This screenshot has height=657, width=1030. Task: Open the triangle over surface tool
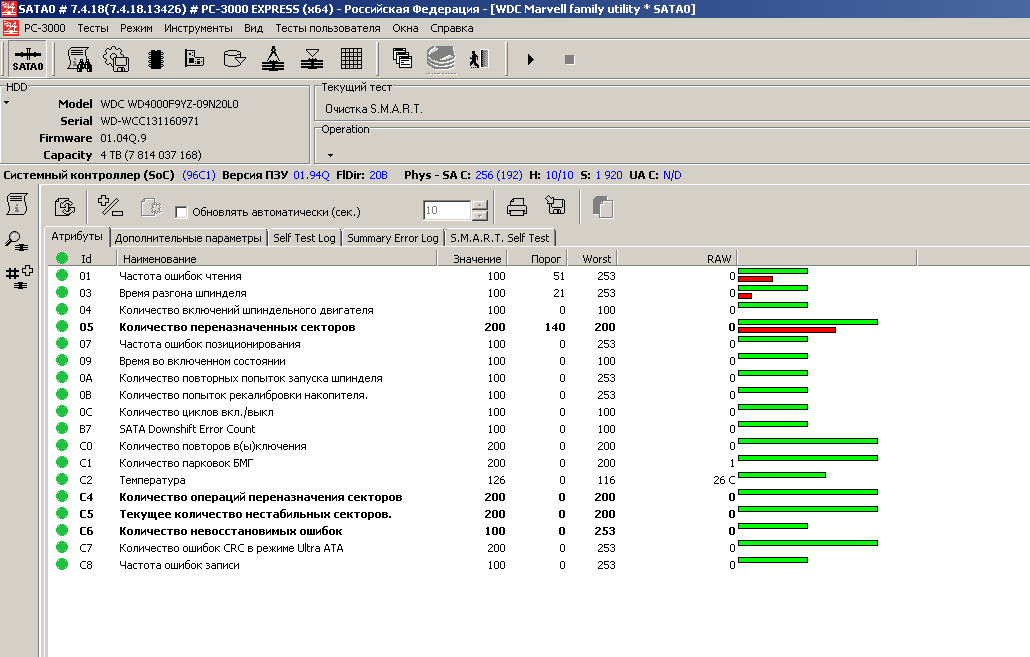click(311, 58)
